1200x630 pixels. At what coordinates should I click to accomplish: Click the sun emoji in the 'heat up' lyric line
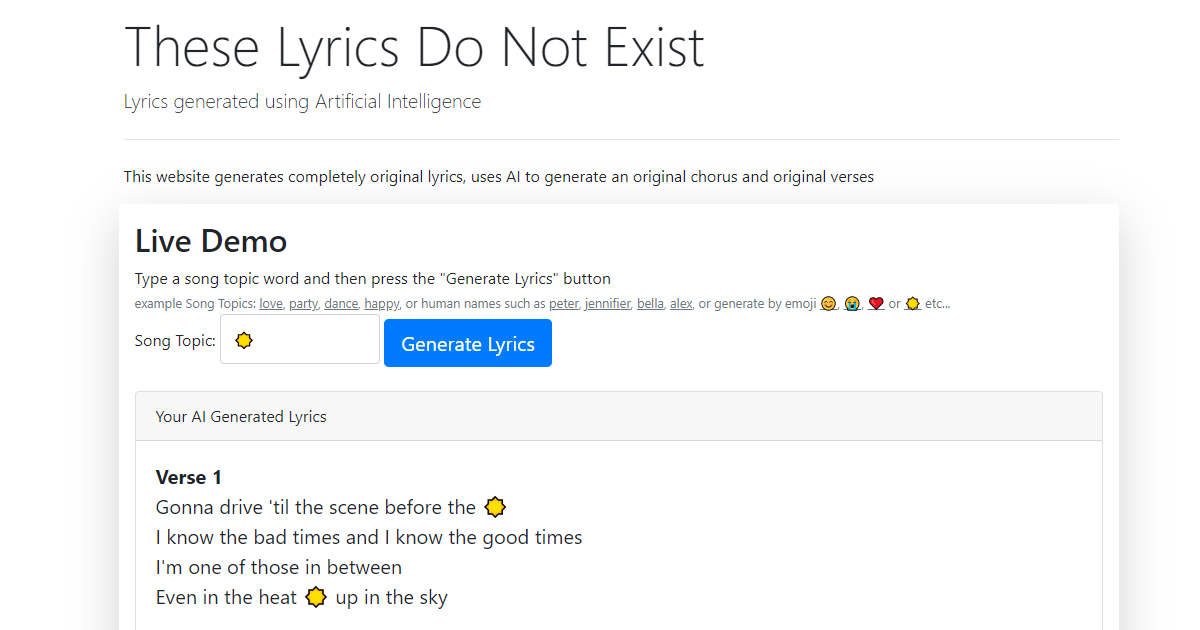(x=316, y=597)
